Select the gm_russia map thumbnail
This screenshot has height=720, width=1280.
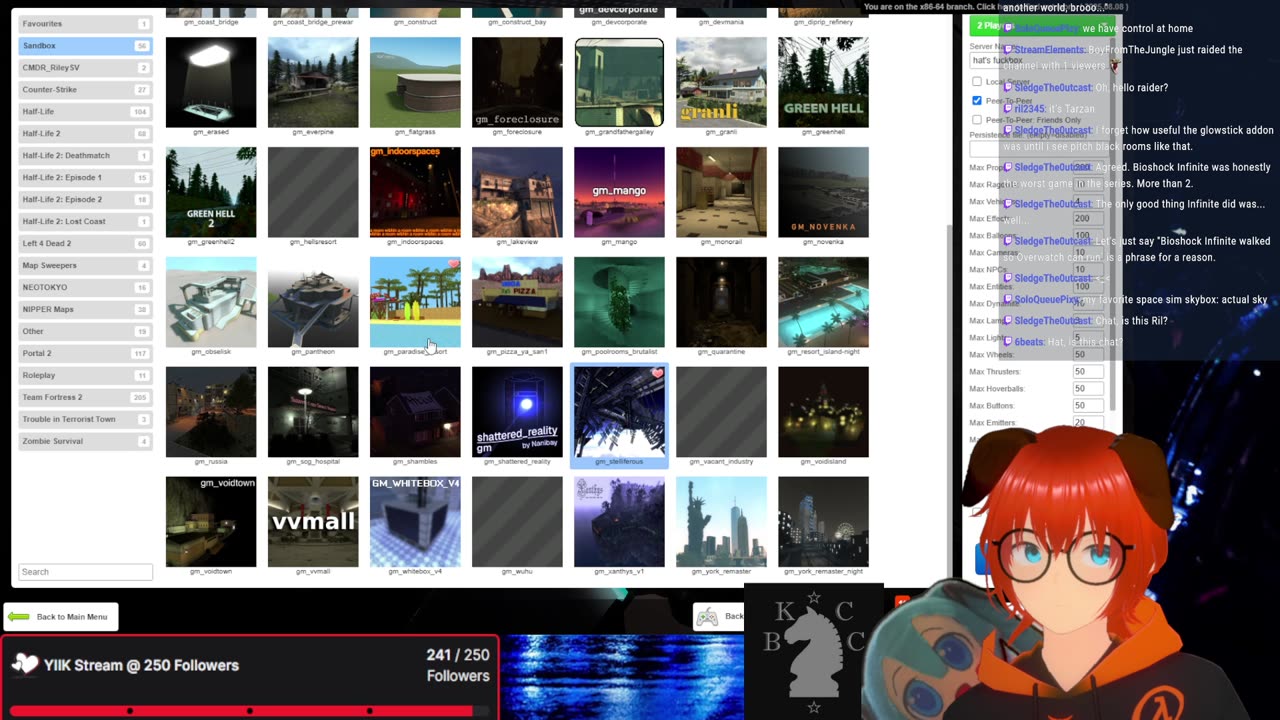(211, 412)
